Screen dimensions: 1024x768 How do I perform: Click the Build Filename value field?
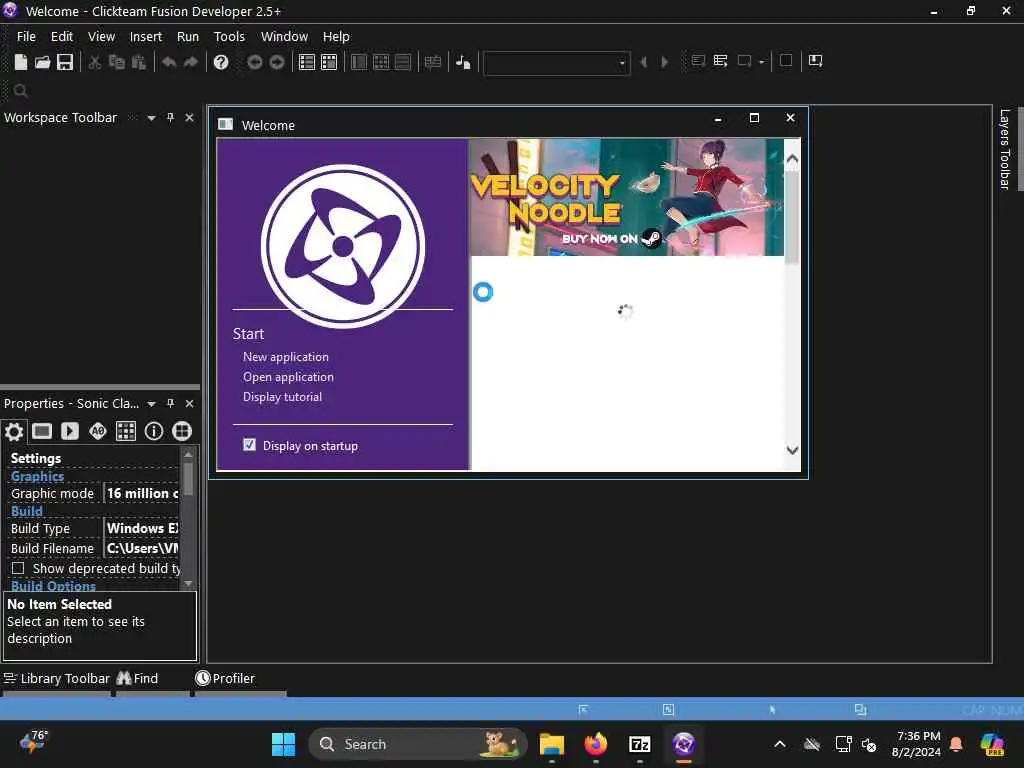[x=142, y=549]
